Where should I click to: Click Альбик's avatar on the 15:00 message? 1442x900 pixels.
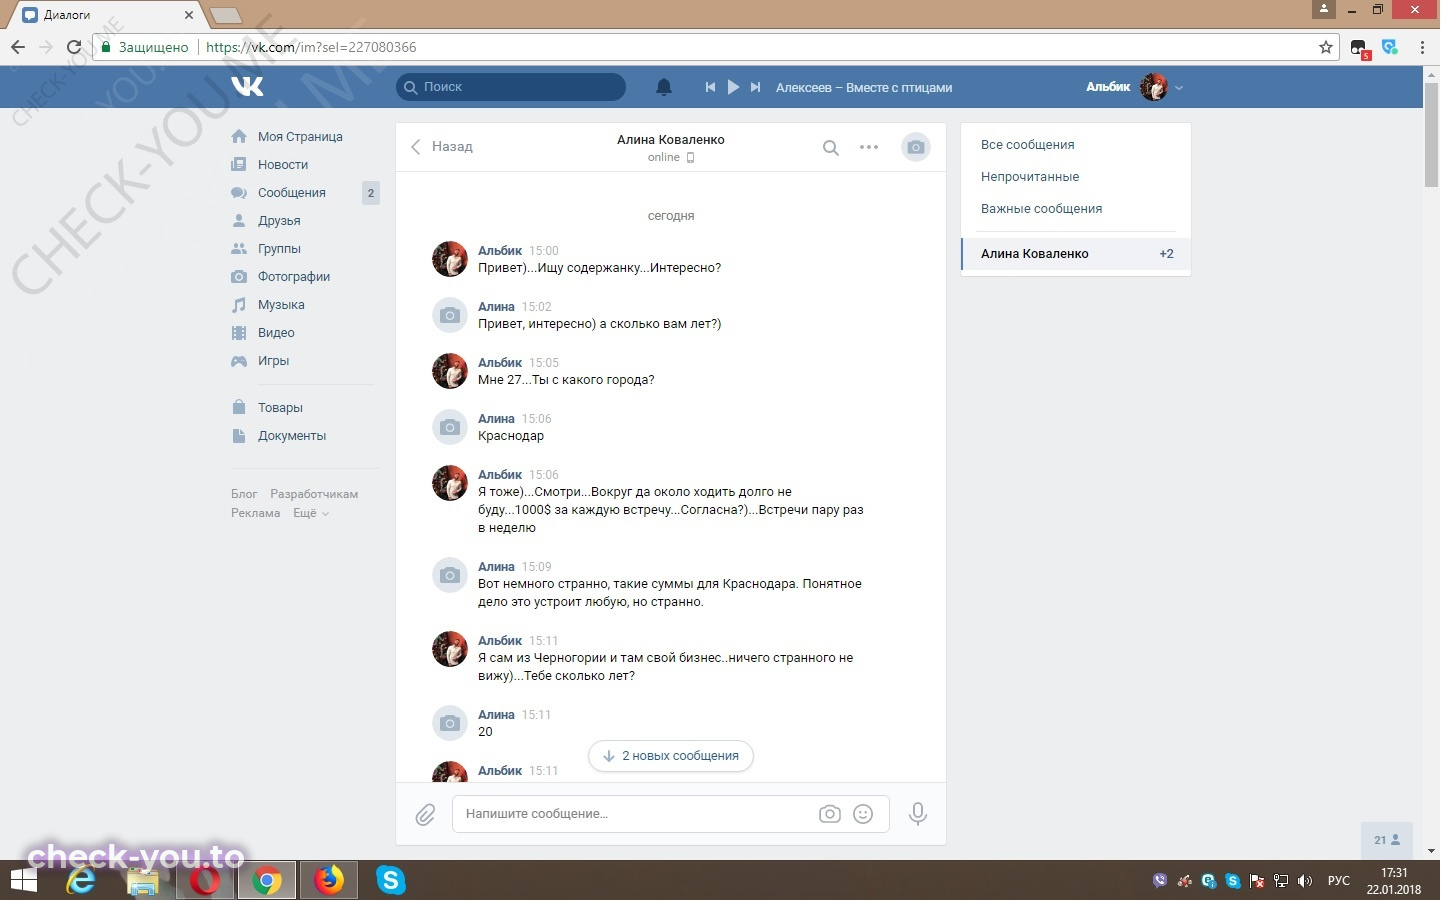[450, 259]
